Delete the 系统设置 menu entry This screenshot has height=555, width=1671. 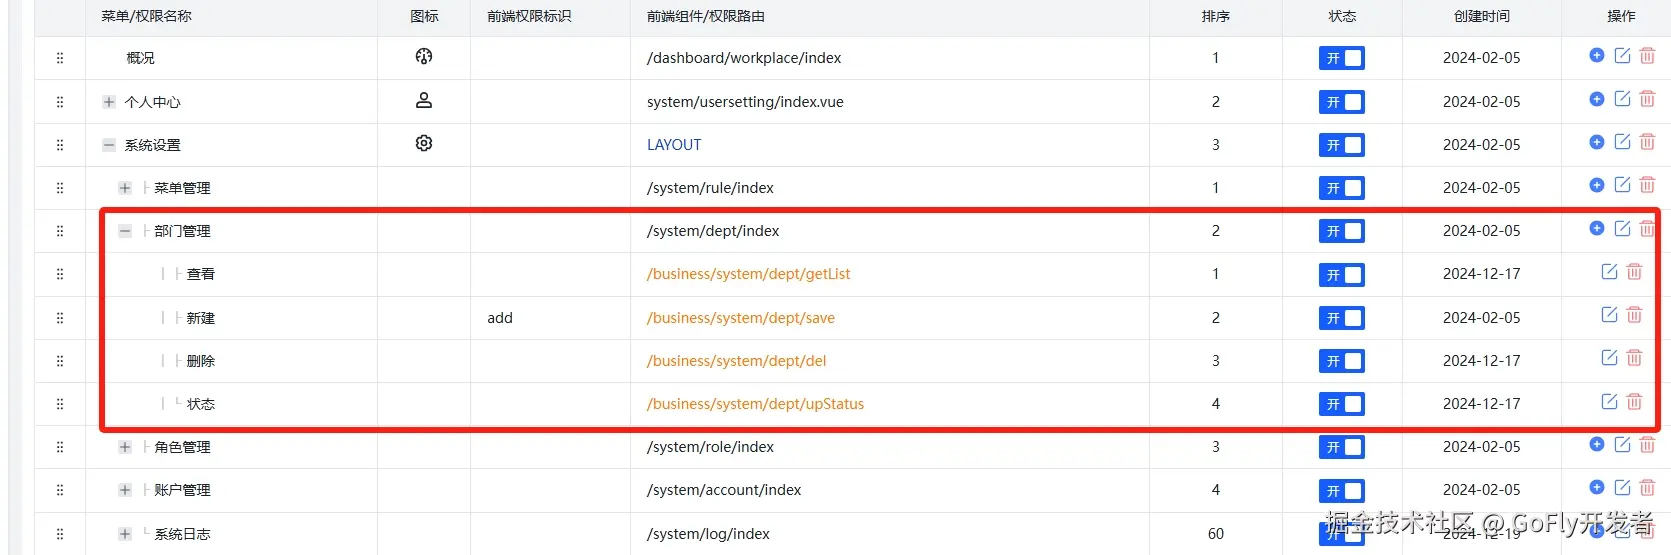click(x=1647, y=142)
